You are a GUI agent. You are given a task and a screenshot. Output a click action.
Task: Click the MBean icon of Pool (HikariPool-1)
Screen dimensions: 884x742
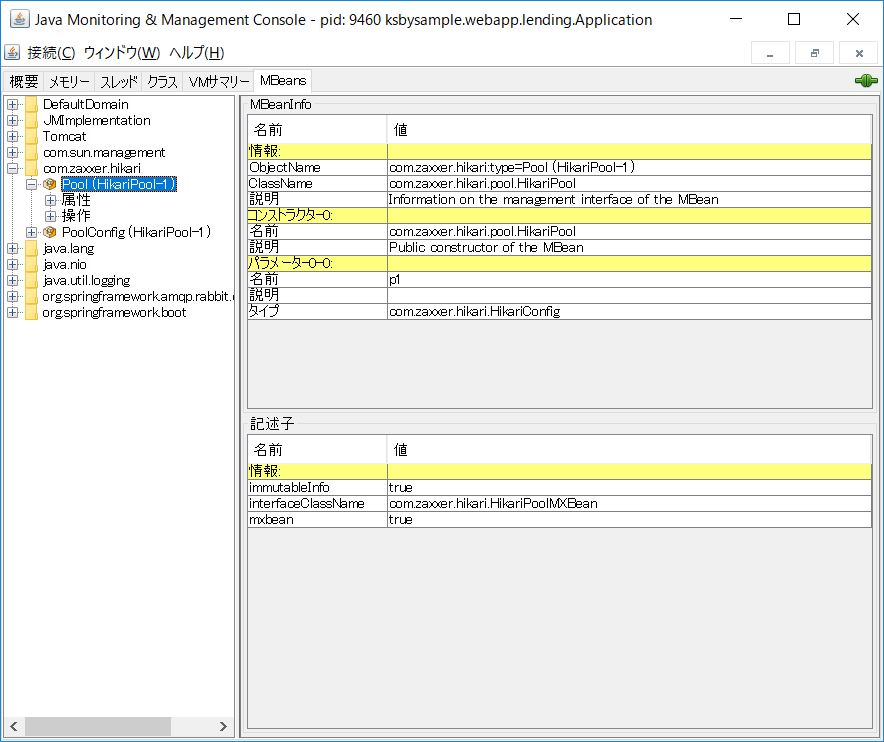point(50,184)
